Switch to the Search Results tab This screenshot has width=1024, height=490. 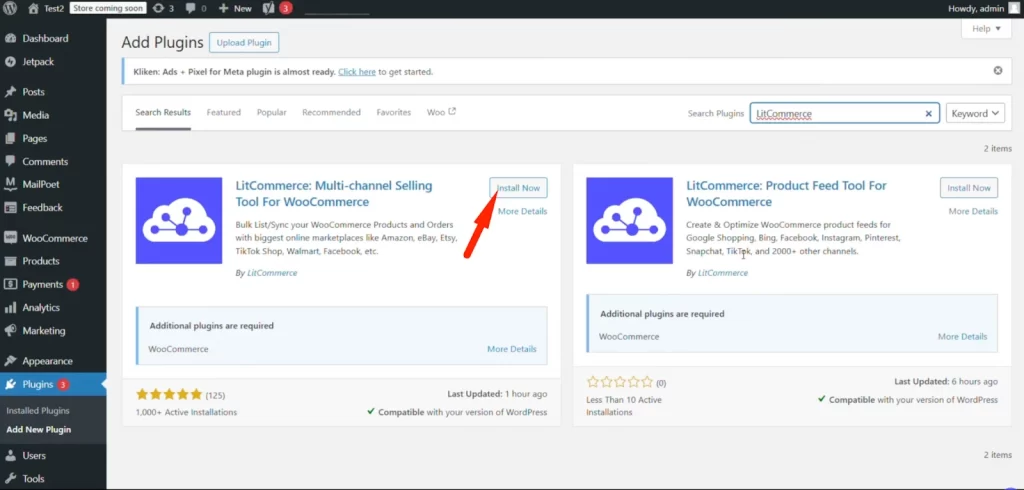163,112
